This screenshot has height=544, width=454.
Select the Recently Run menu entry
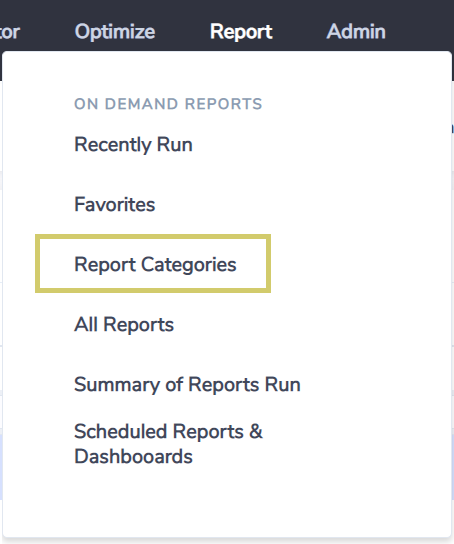(x=134, y=144)
